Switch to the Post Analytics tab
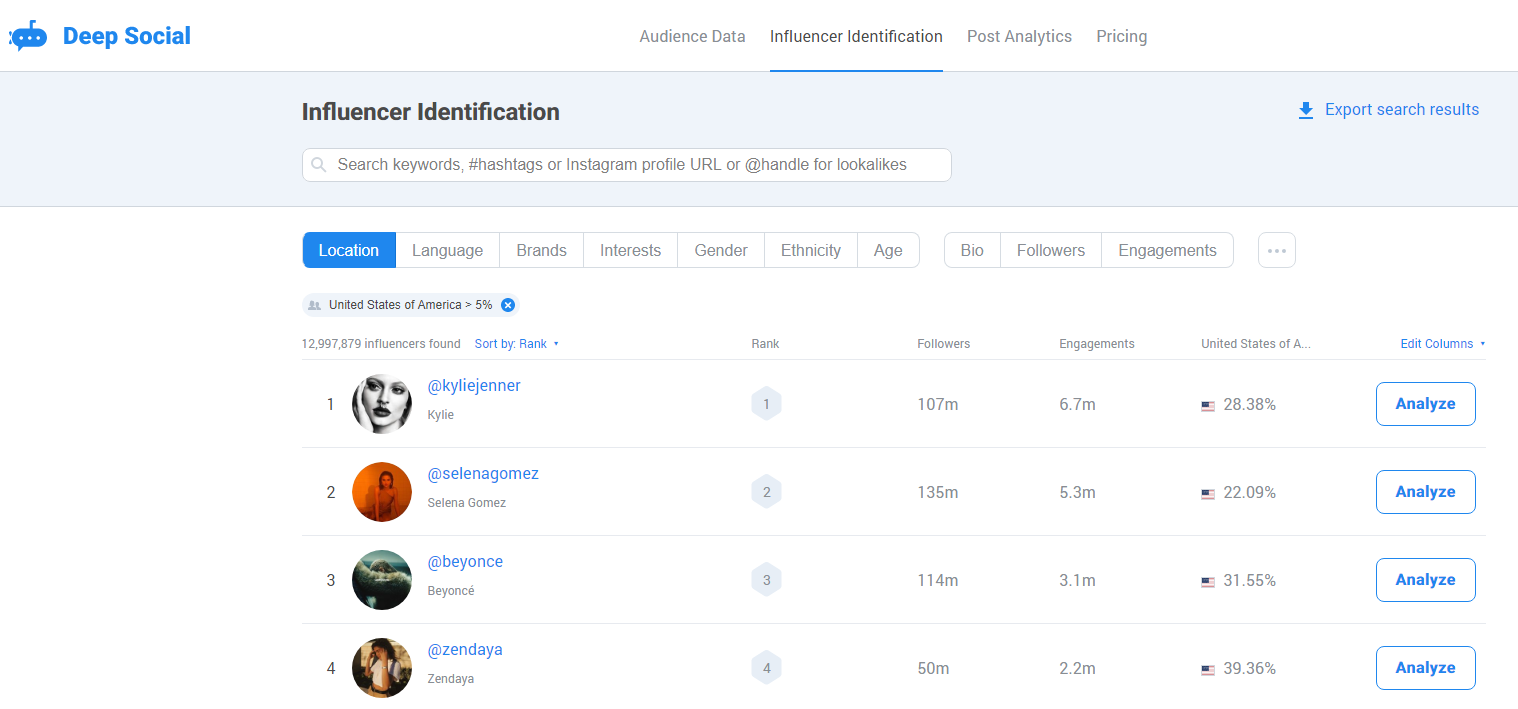The height and width of the screenshot is (709, 1518). pyautogui.click(x=1019, y=37)
